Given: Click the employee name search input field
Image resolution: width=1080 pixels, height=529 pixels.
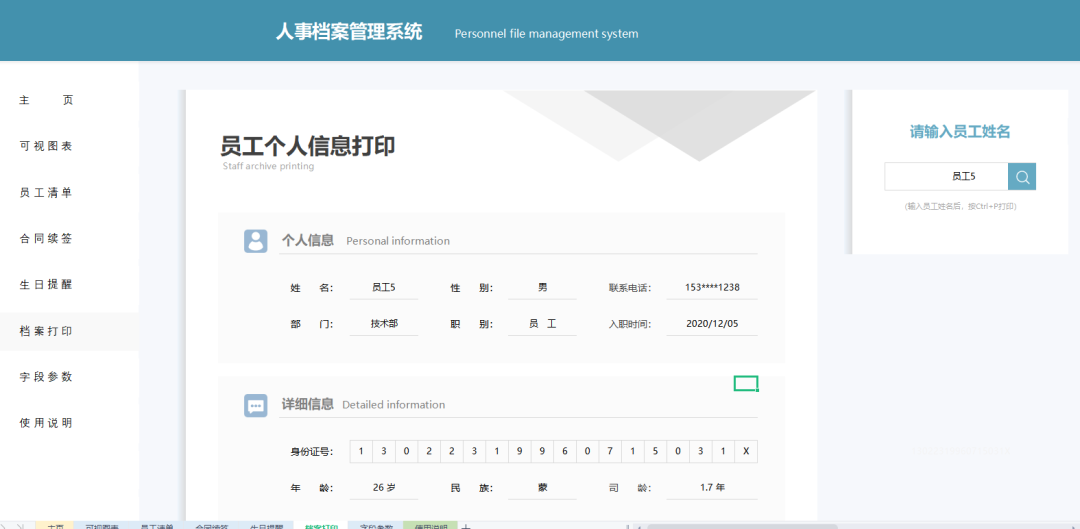Looking at the screenshot, I should pyautogui.click(x=946, y=177).
